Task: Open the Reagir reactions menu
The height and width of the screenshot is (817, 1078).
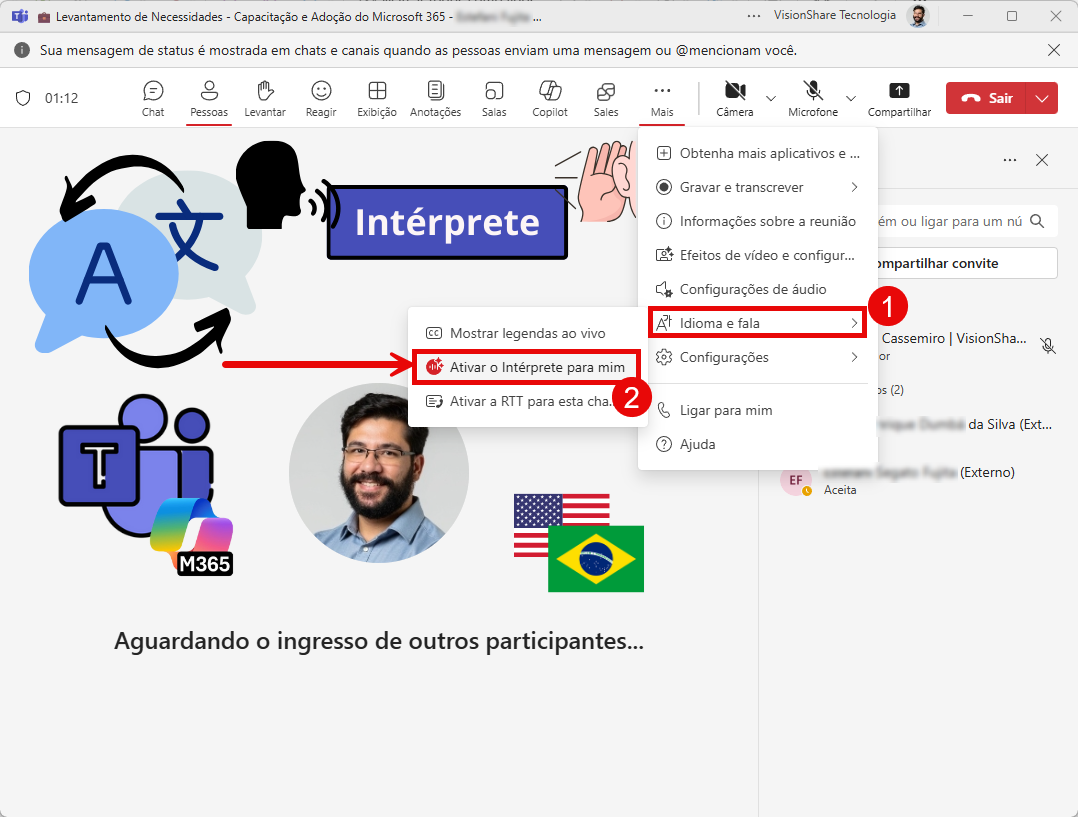Action: 321,98
